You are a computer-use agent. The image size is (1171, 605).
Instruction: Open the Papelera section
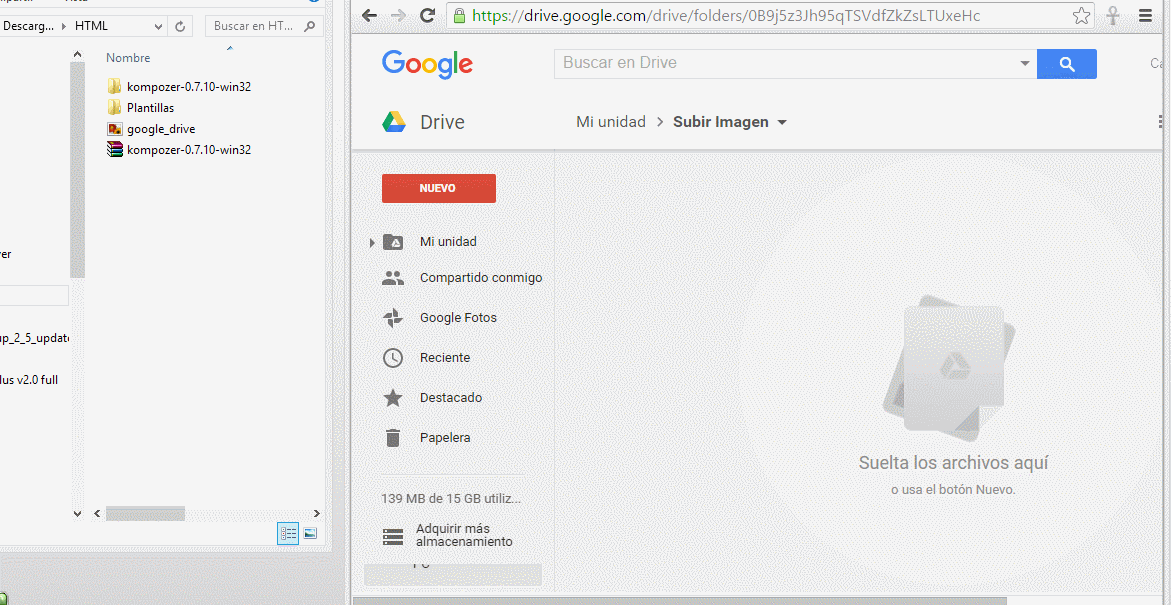(445, 438)
